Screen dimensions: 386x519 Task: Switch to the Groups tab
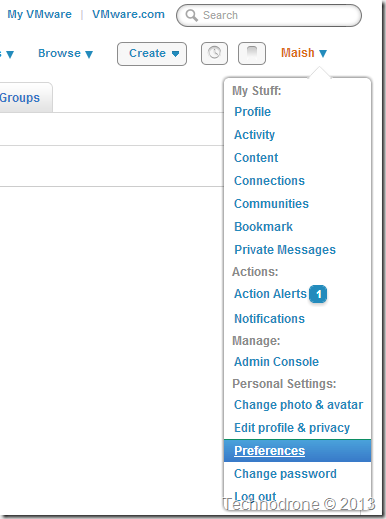20,98
